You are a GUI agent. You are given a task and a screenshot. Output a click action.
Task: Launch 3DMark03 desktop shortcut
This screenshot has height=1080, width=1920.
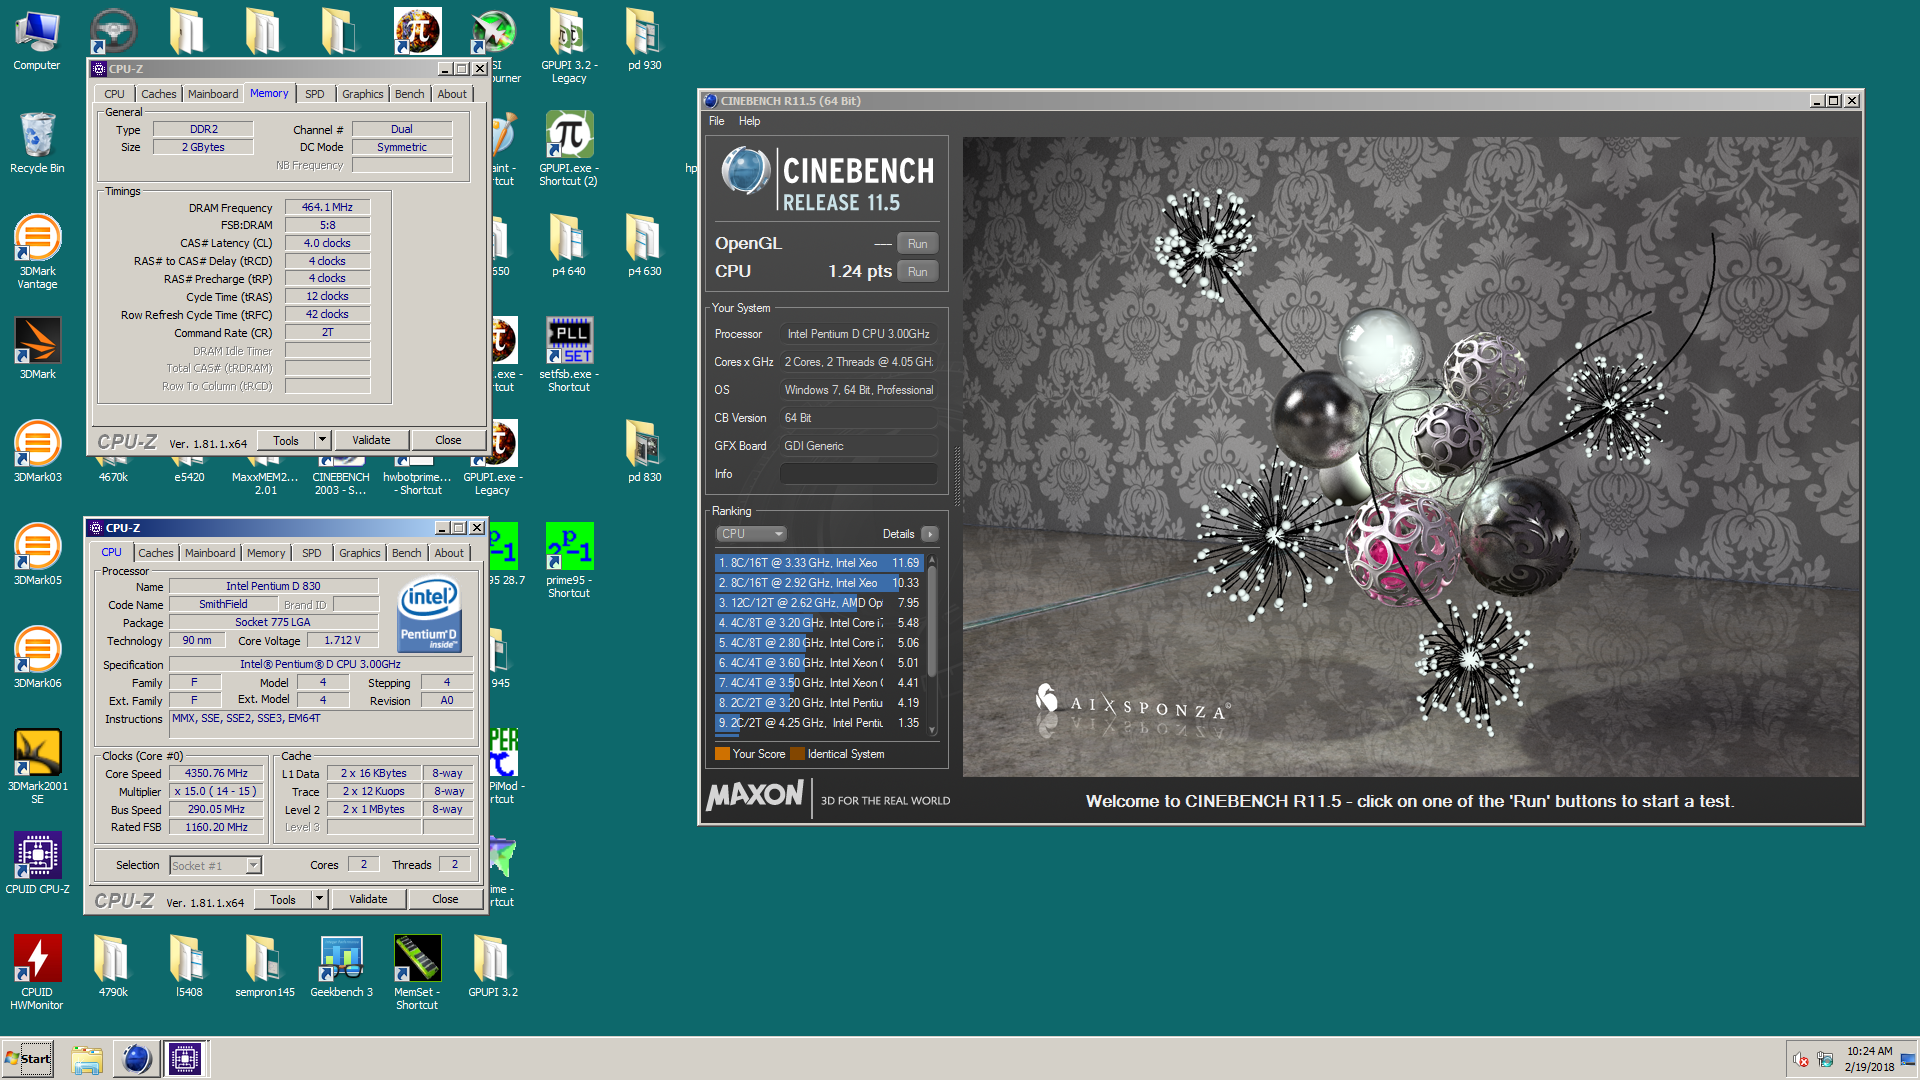pos(37,452)
